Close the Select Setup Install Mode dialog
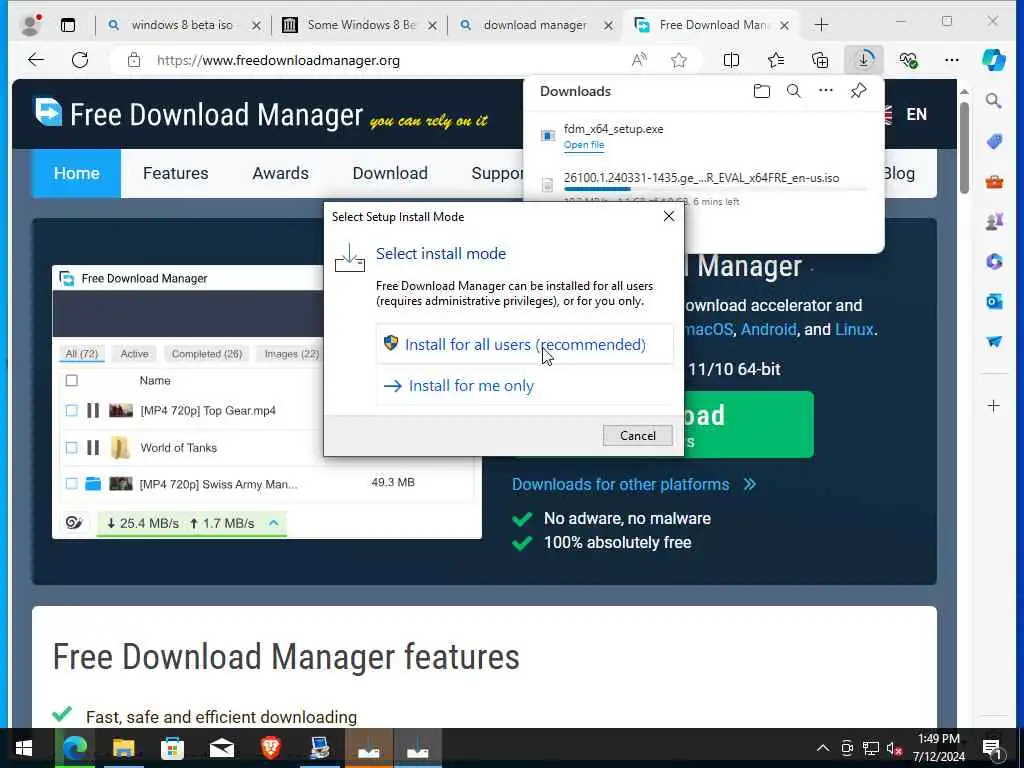1024x768 pixels. tap(669, 216)
